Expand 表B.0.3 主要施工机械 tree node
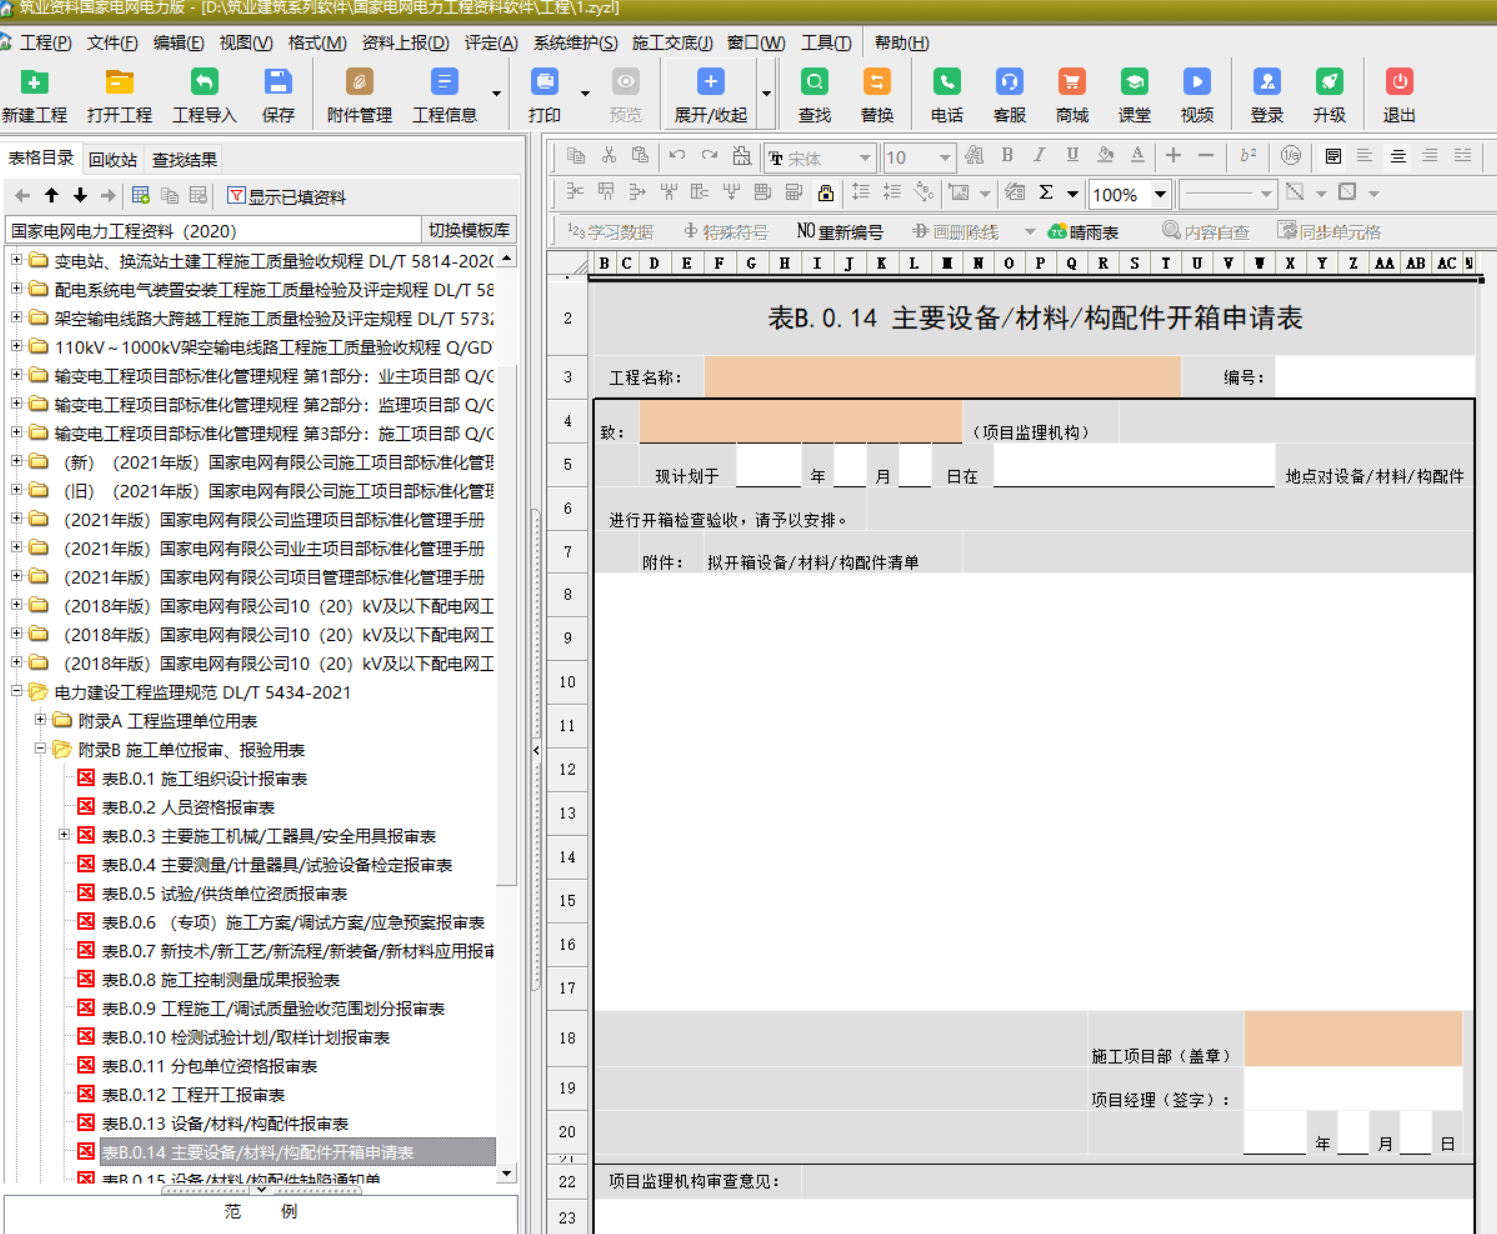The height and width of the screenshot is (1234, 1497). coord(64,835)
